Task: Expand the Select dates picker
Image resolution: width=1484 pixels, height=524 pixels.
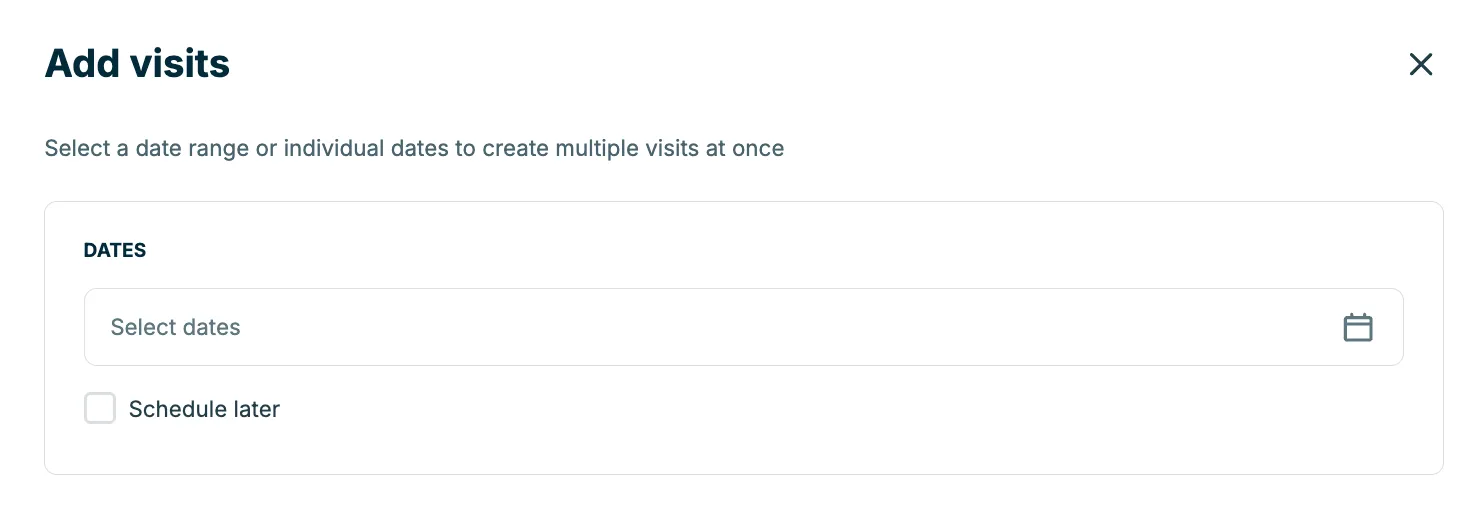Action: (743, 327)
